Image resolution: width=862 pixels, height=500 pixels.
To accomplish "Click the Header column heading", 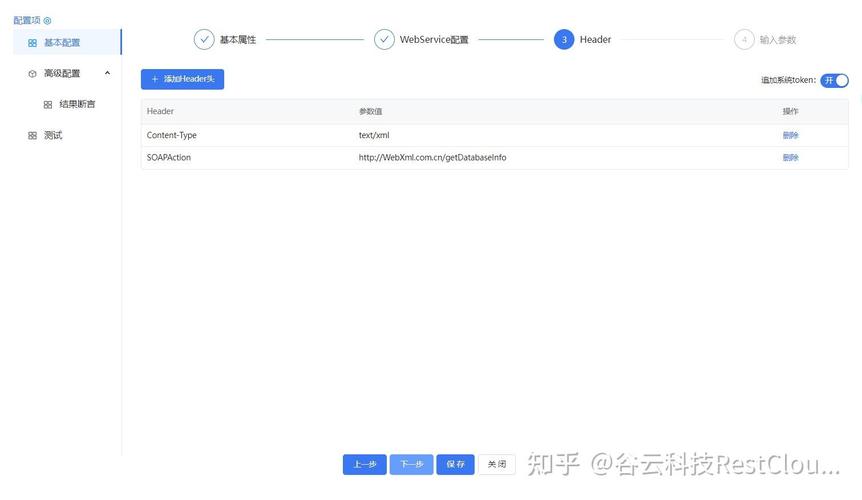I will (160, 111).
